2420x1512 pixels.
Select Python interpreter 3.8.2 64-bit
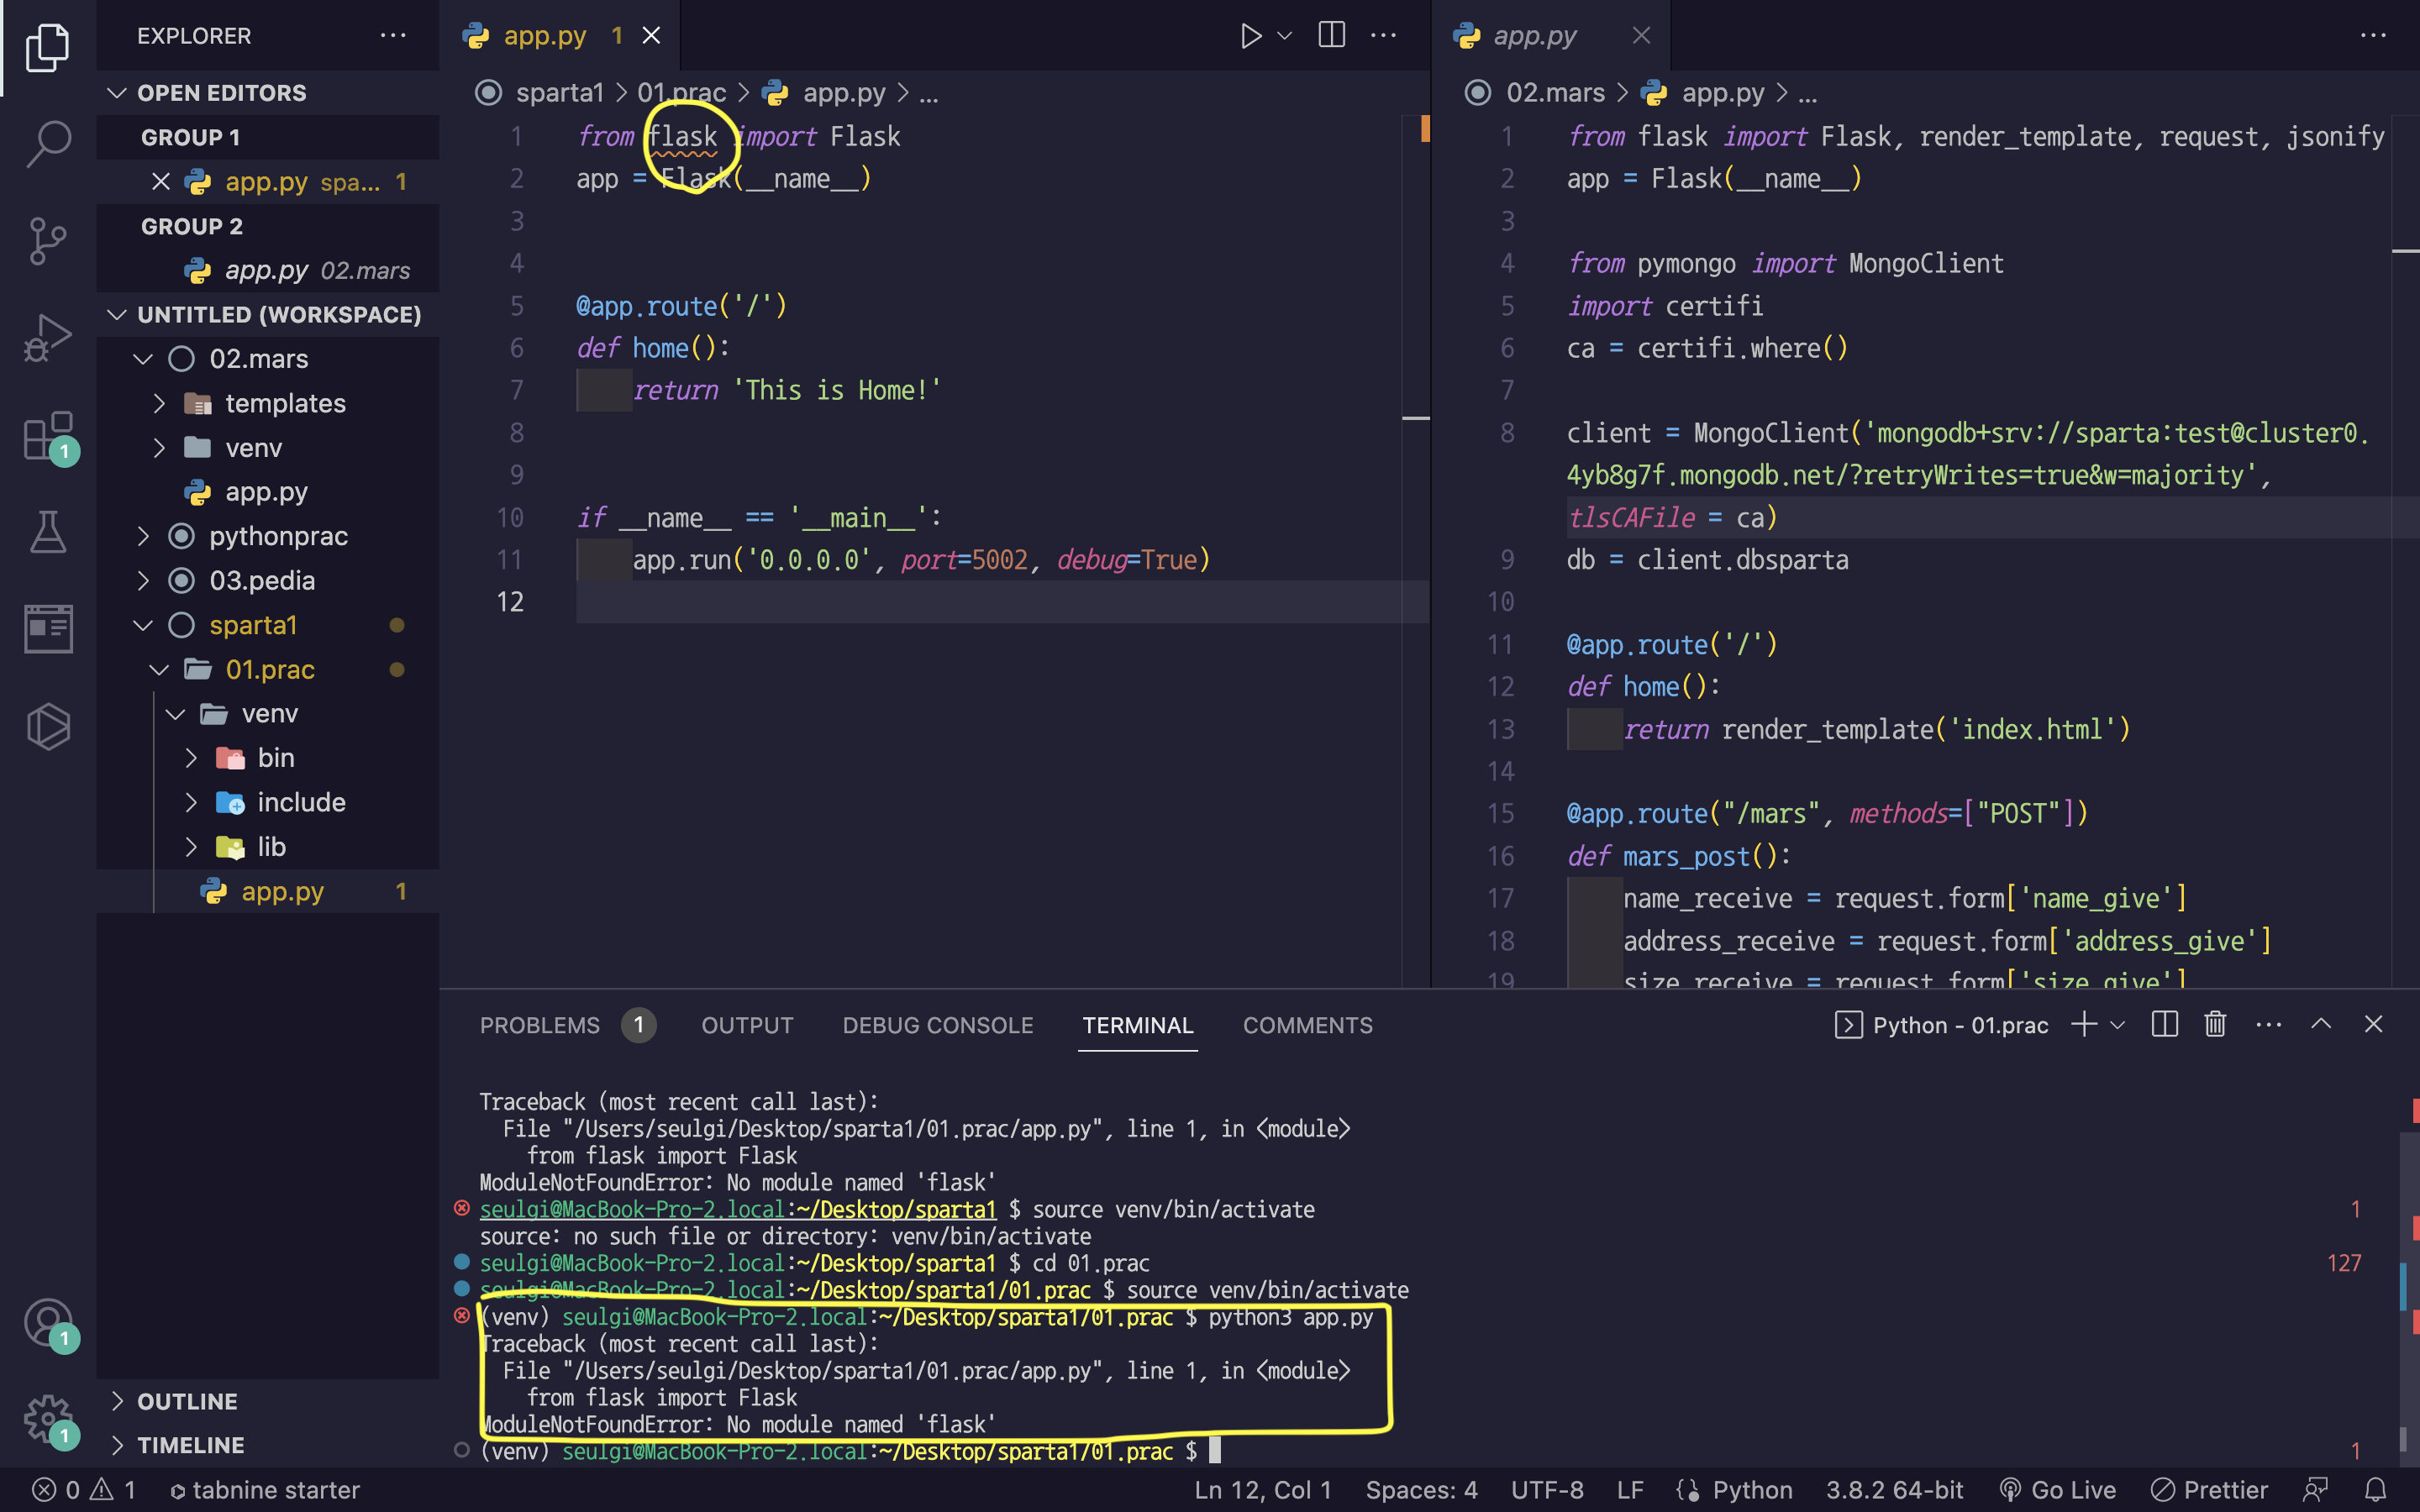[x=1895, y=1490]
